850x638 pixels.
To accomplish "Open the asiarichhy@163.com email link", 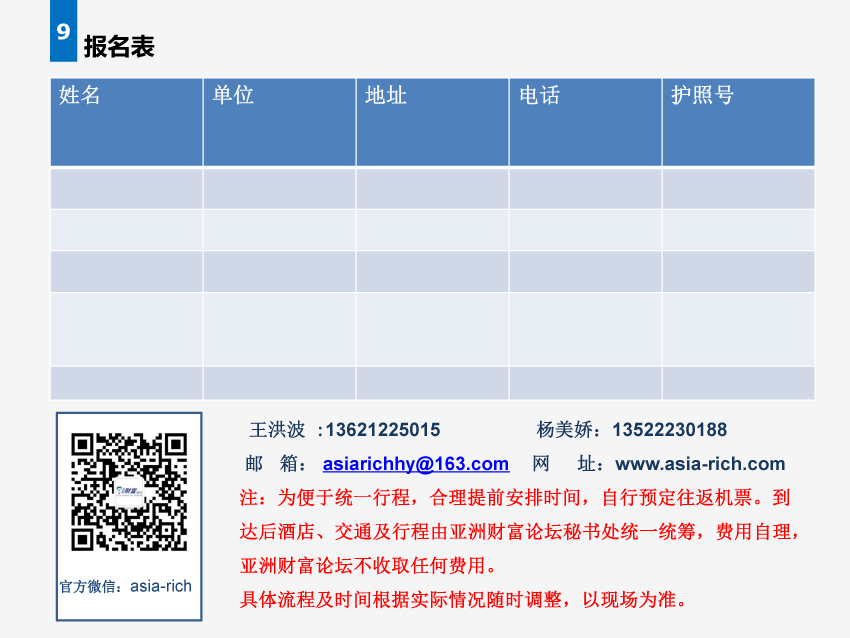I will click(x=415, y=464).
